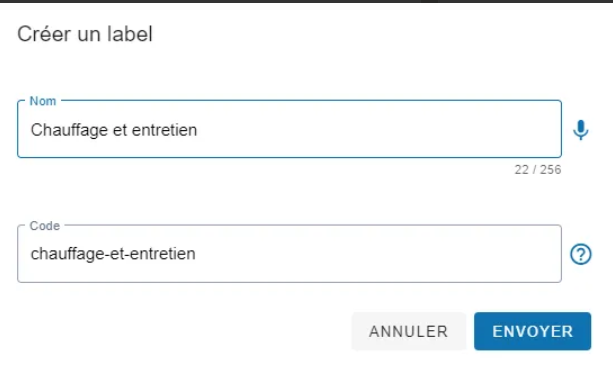Click the word "et" in Nom field
Image resolution: width=613 pixels, height=371 pixels.
coord(120,130)
